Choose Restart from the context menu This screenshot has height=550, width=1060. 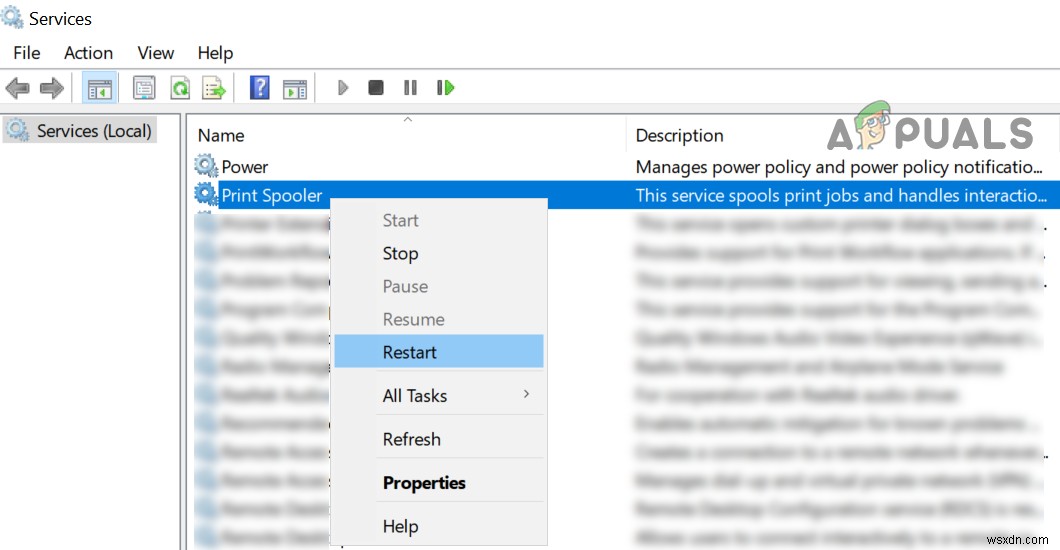(x=439, y=351)
